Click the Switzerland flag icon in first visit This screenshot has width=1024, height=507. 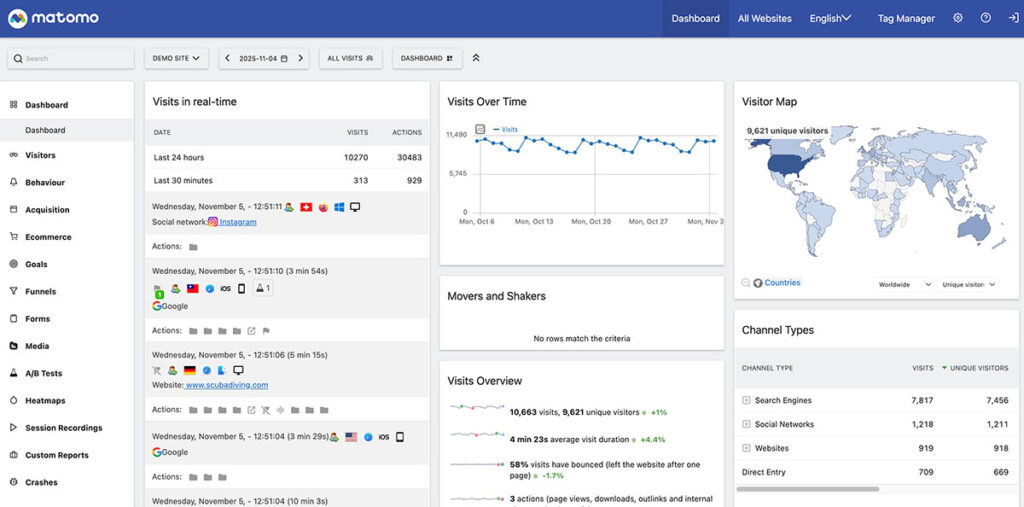point(306,207)
